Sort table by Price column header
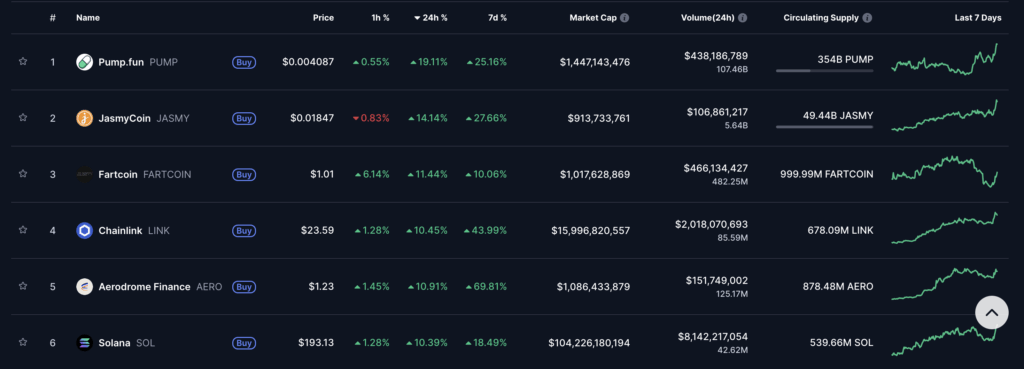Image resolution: width=1024 pixels, height=369 pixels. tap(323, 18)
